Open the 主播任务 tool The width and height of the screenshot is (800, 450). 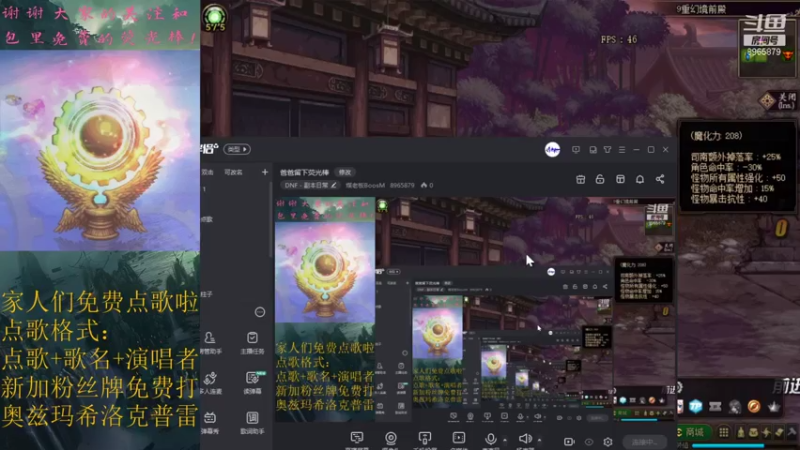click(x=252, y=342)
